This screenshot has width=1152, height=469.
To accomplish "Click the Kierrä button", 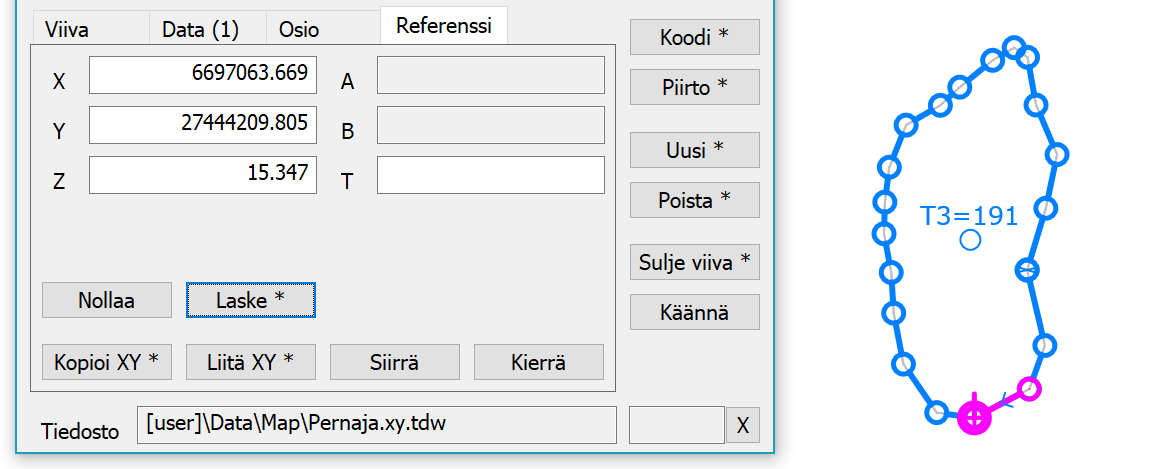I will (x=539, y=362).
